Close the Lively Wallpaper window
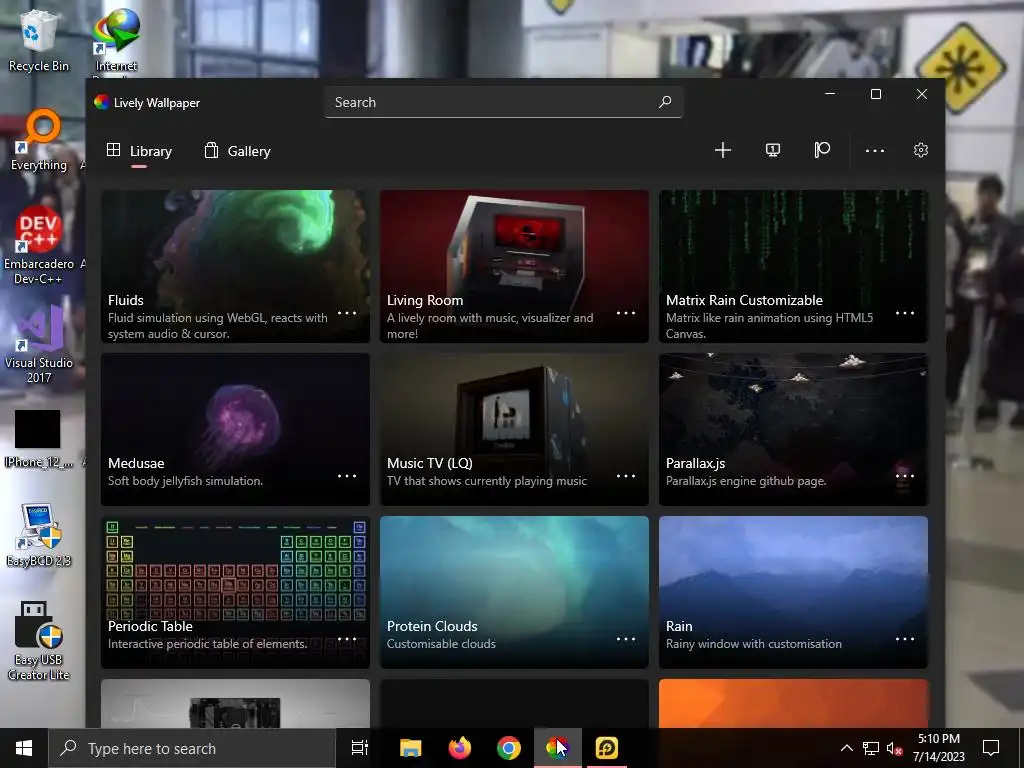 [921, 94]
